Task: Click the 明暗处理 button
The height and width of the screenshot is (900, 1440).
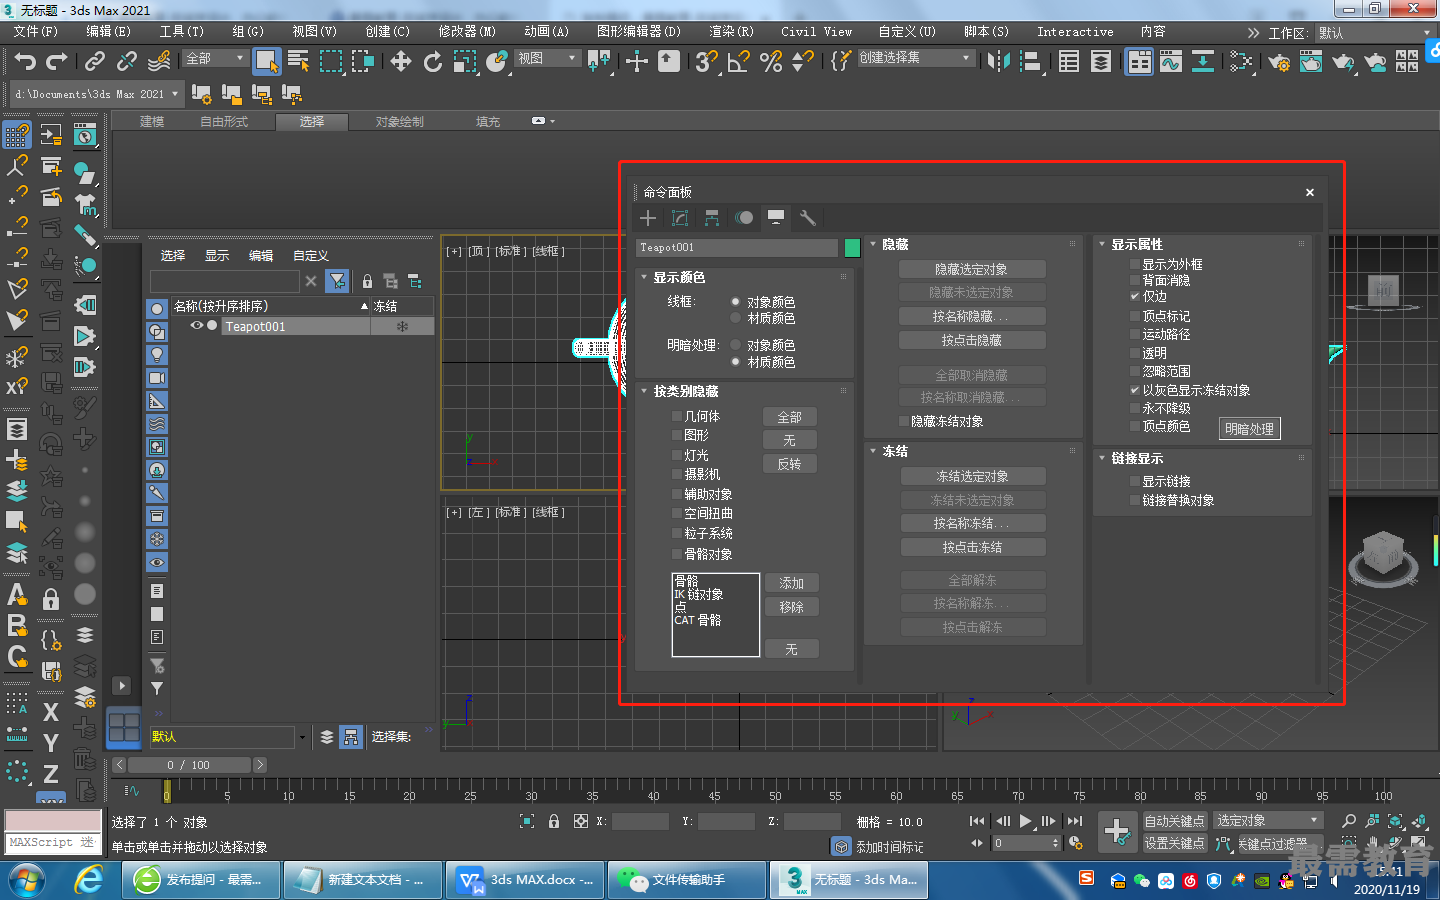Action: coord(1250,429)
